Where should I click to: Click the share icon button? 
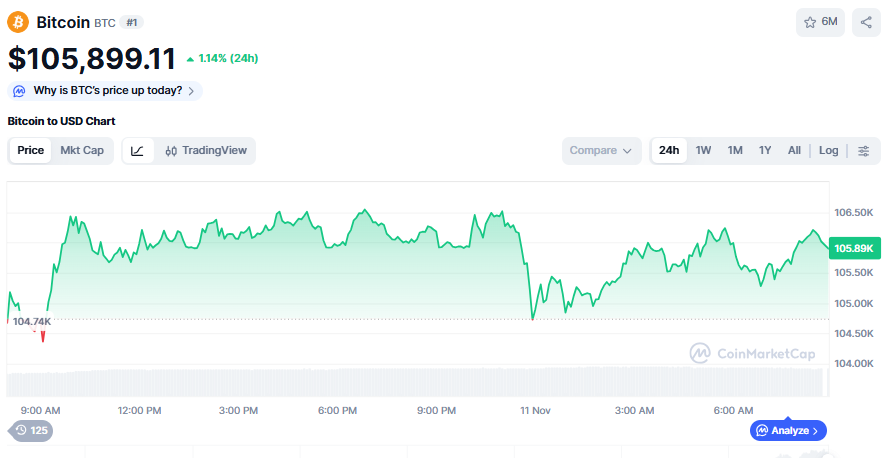pos(866,22)
